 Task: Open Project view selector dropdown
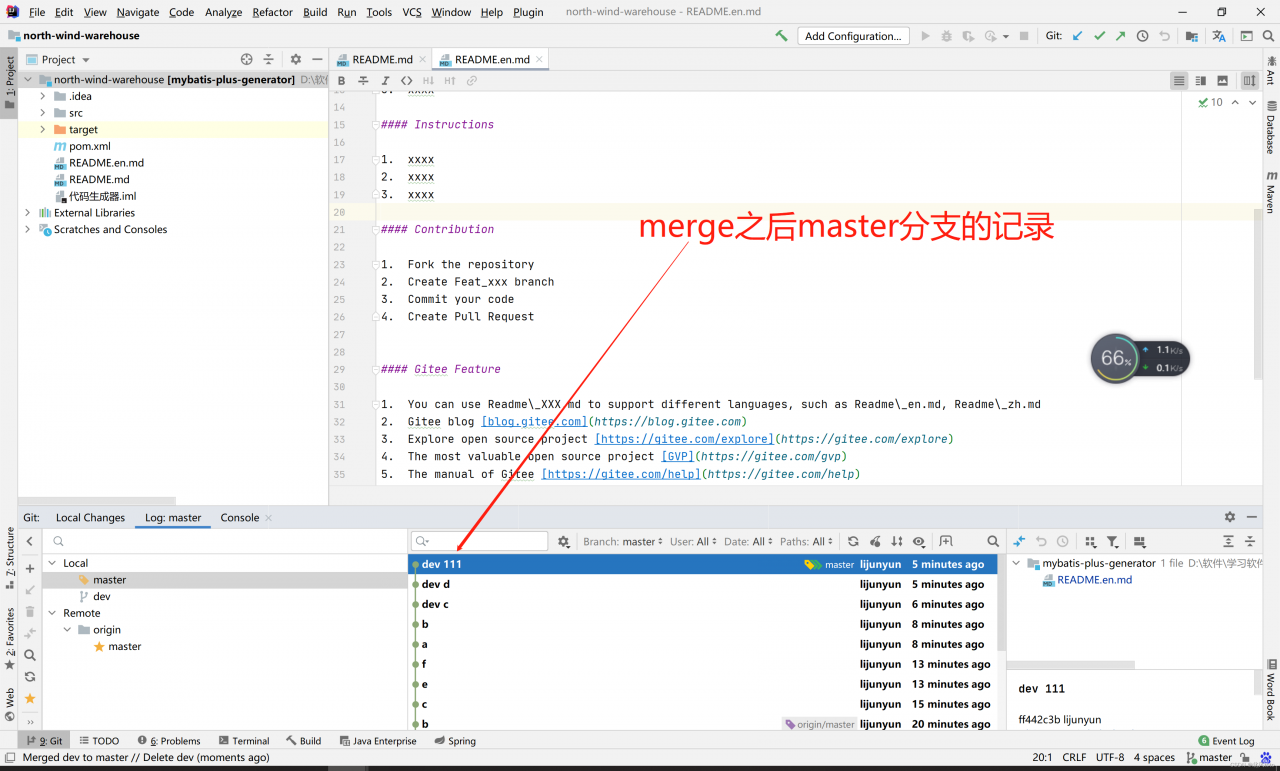pyautogui.click(x=59, y=59)
